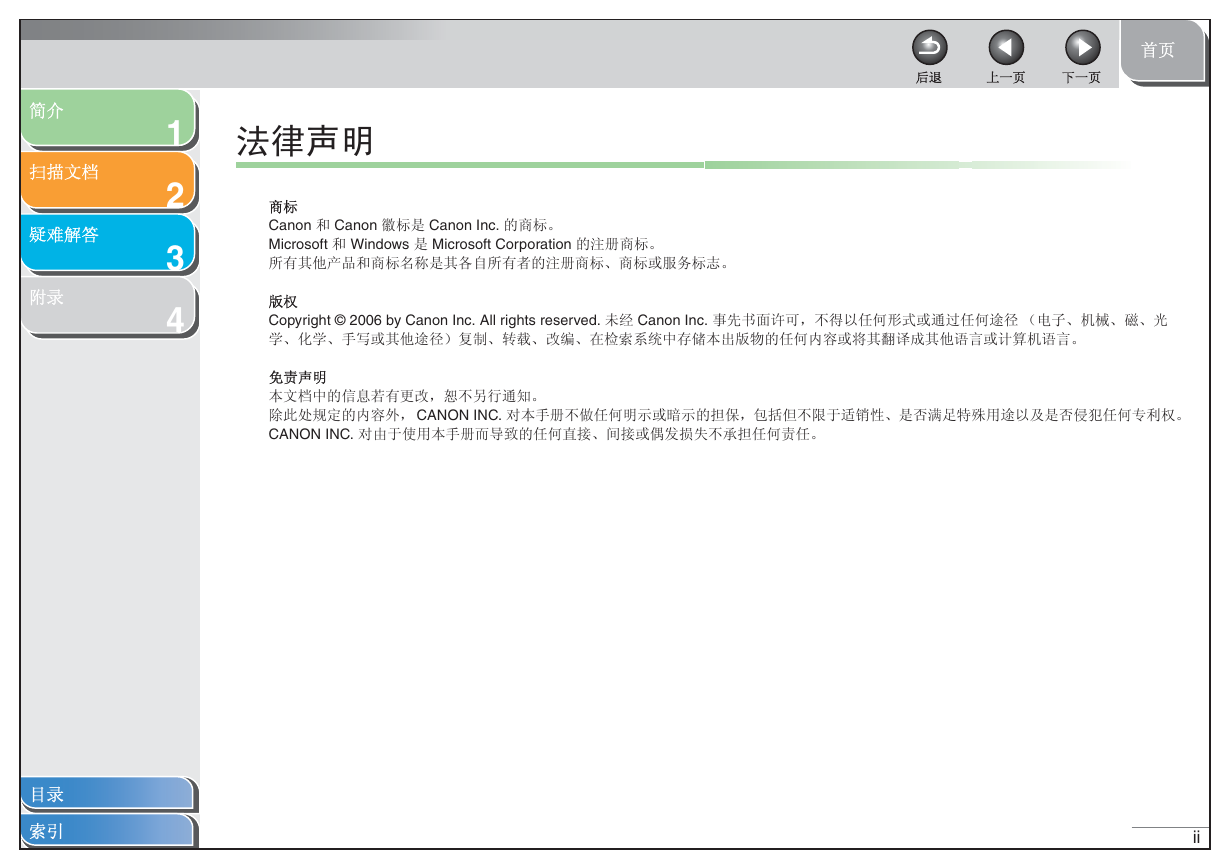
Task: Click the line starting '除此处规定的内容外'
Action: pos(727,414)
